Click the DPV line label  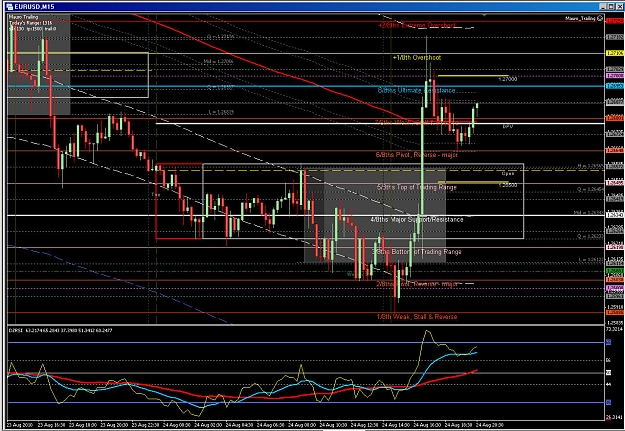tap(507, 126)
